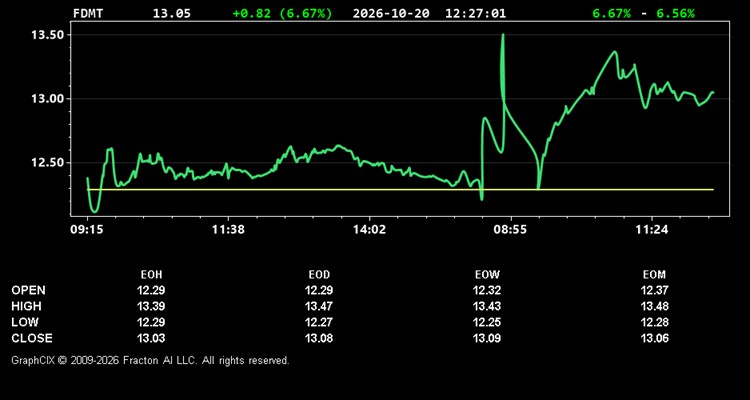The height and width of the screenshot is (400, 750).
Task: Click the GraphCIX copyright notice
Action: pos(150,360)
